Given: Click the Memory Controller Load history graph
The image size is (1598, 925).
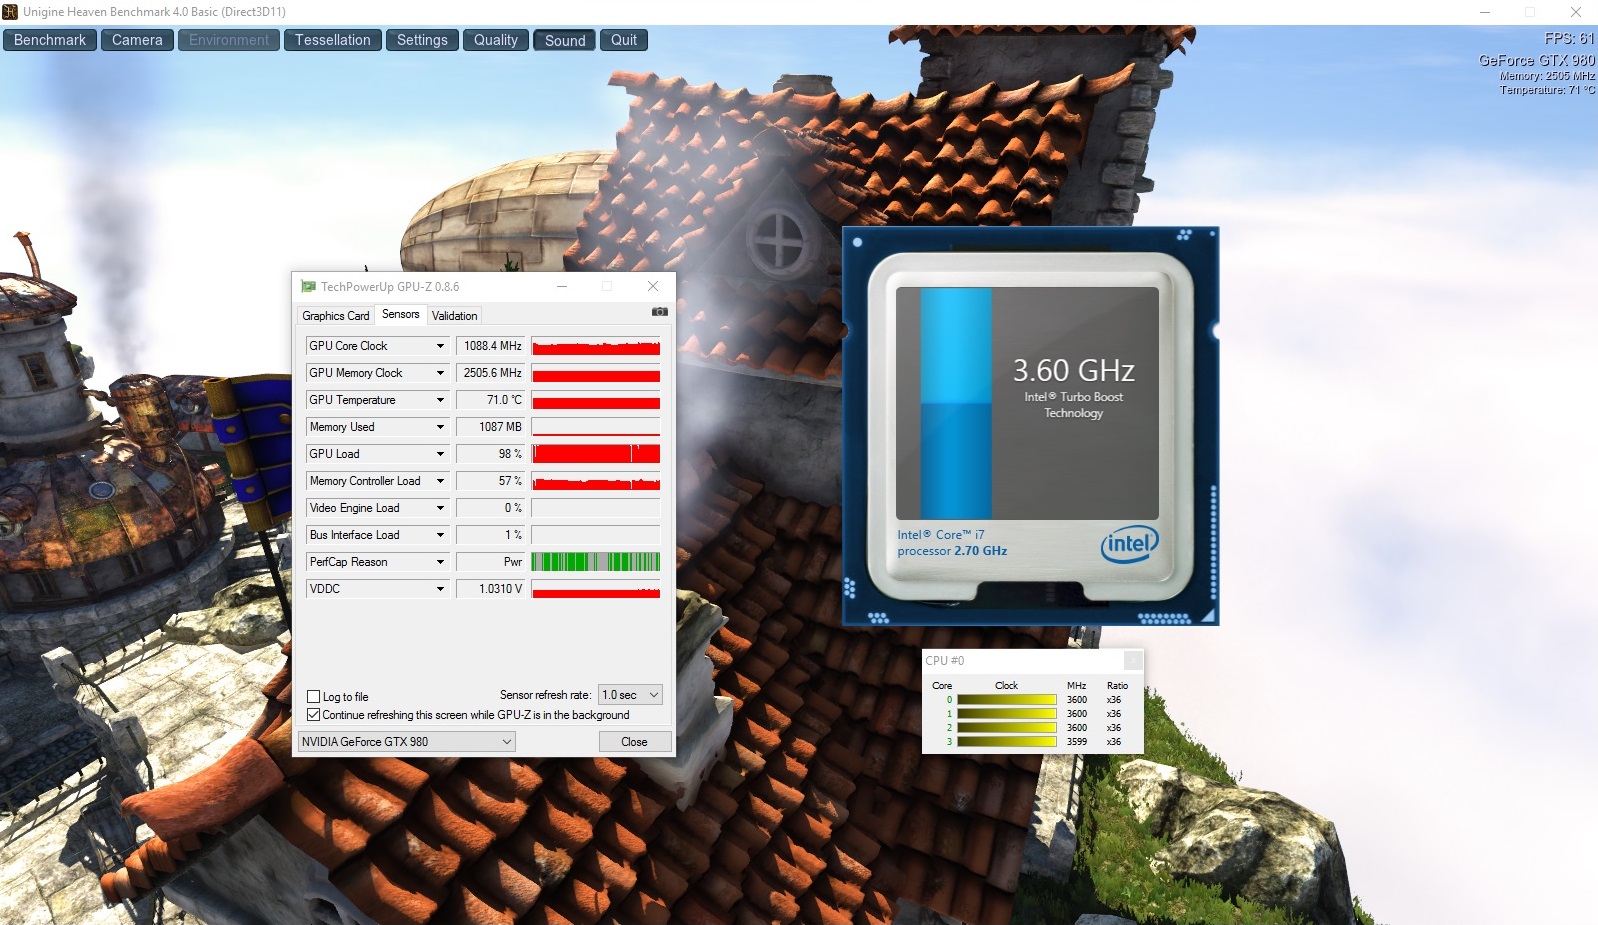Looking at the screenshot, I should pyautogui.click(x=596, y=481).
